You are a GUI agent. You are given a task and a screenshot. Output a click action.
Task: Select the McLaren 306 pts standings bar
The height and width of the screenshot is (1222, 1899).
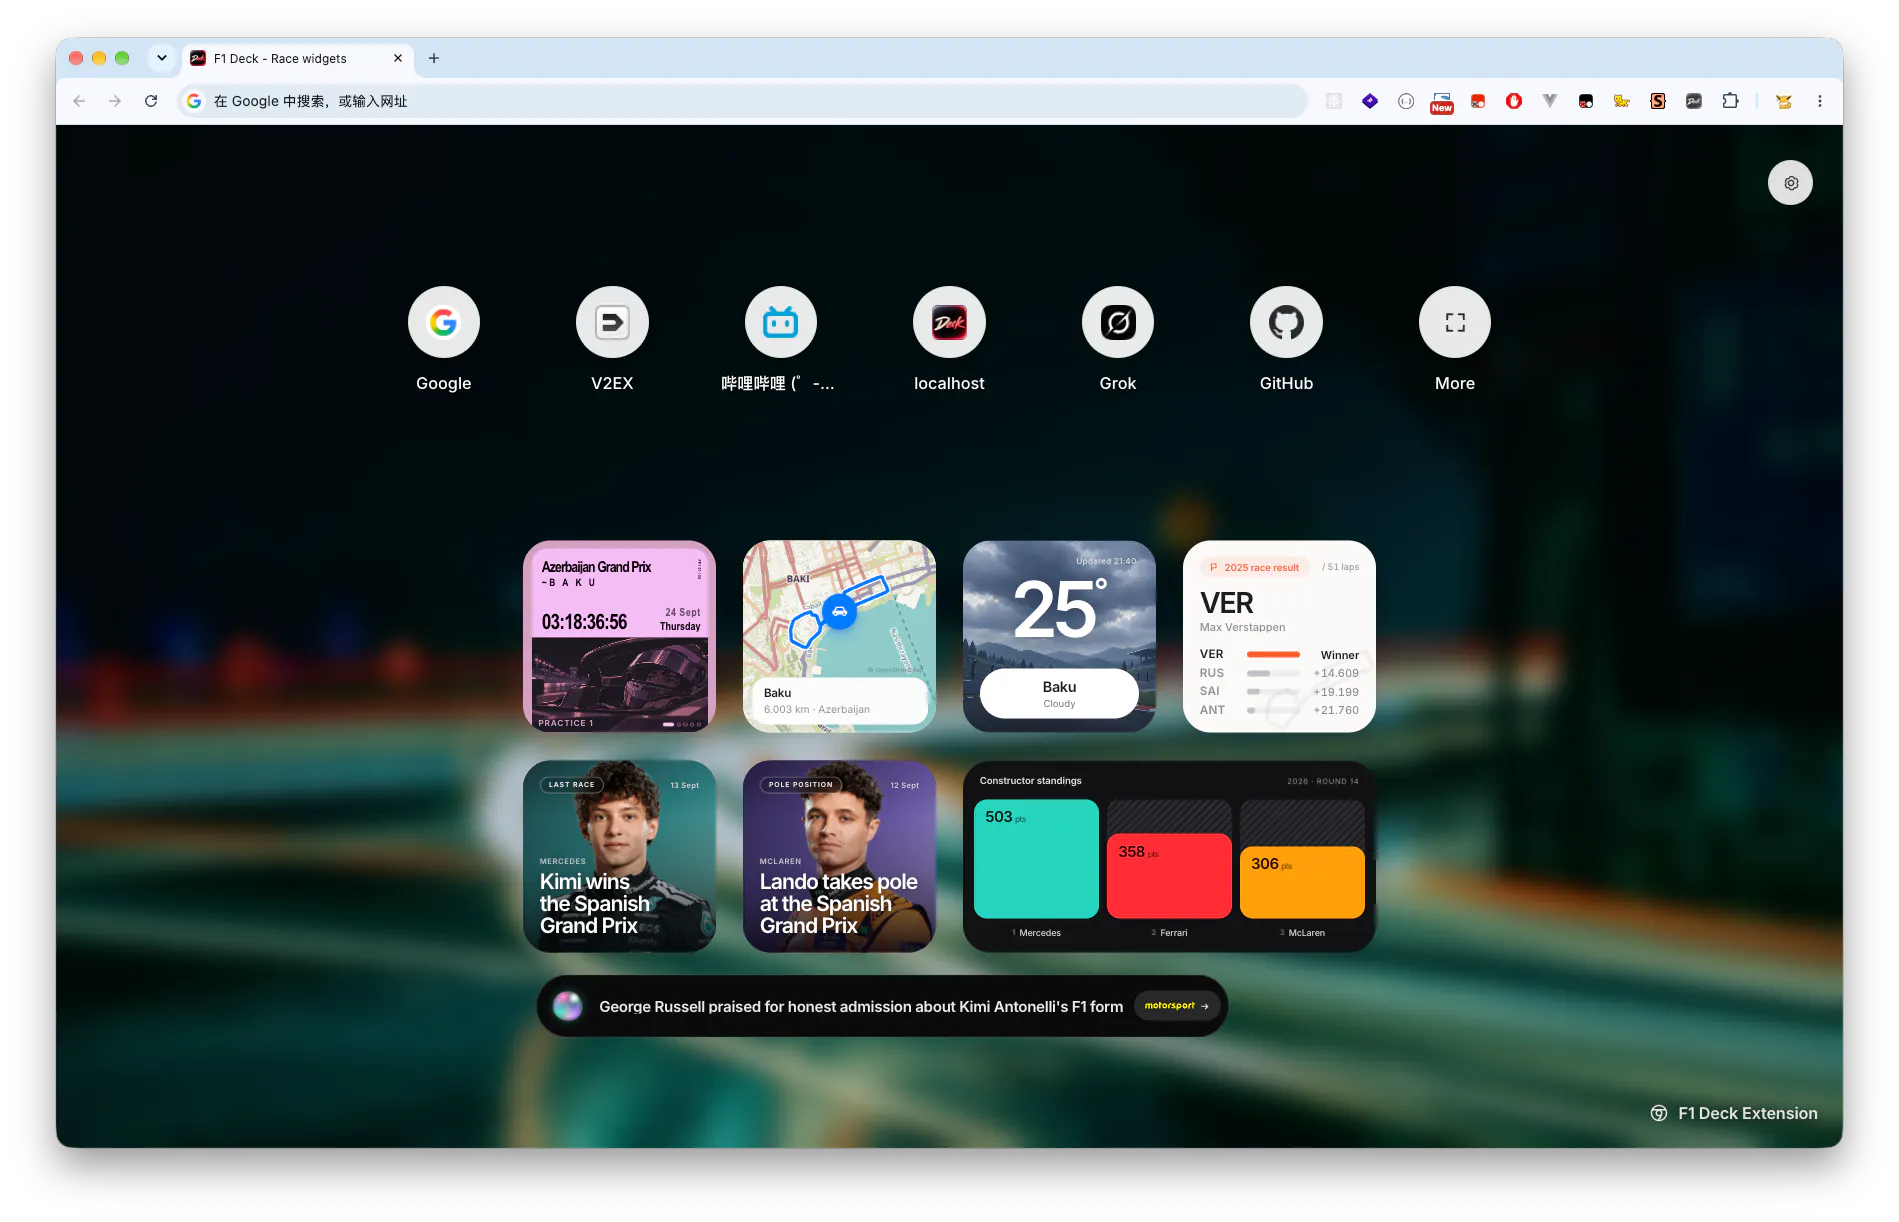click(x=1302, y=882)
